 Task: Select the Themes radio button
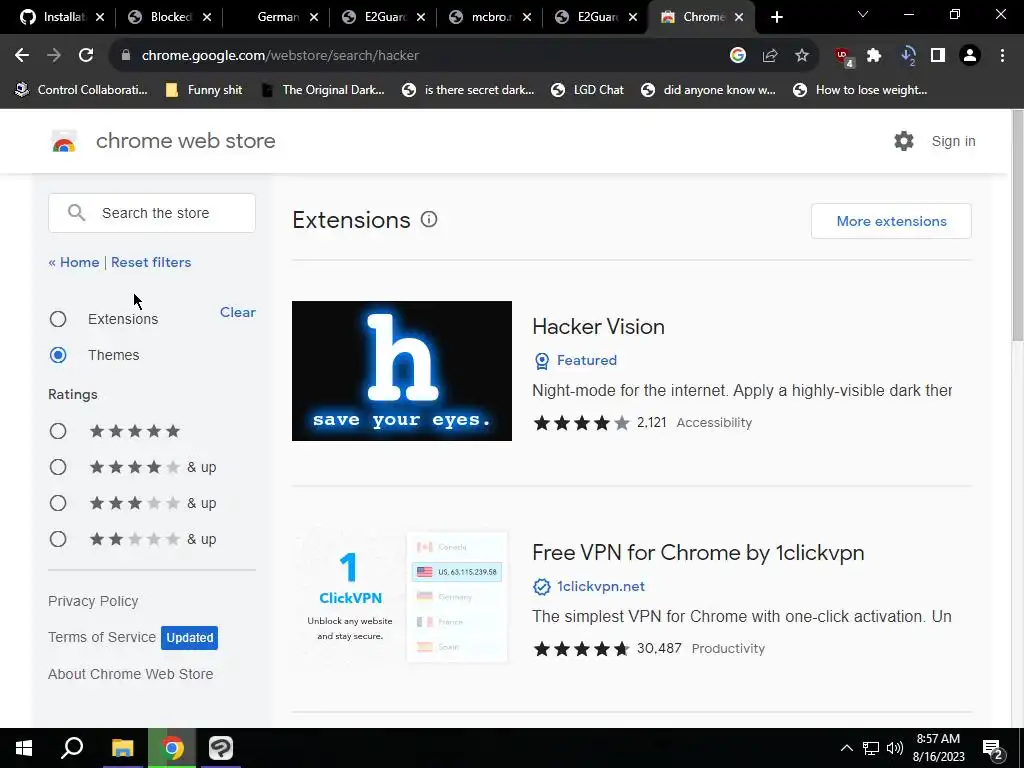pyautogui.click(x=58, y=355)
